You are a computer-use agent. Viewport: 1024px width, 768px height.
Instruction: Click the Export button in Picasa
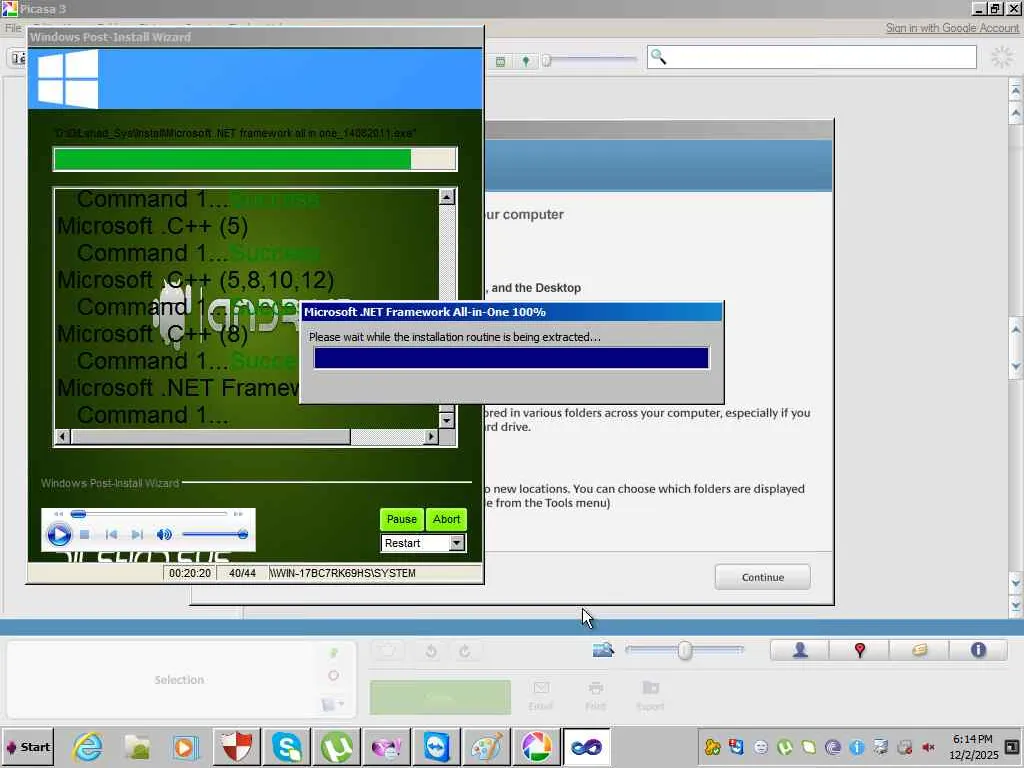[x=650, y=696]
